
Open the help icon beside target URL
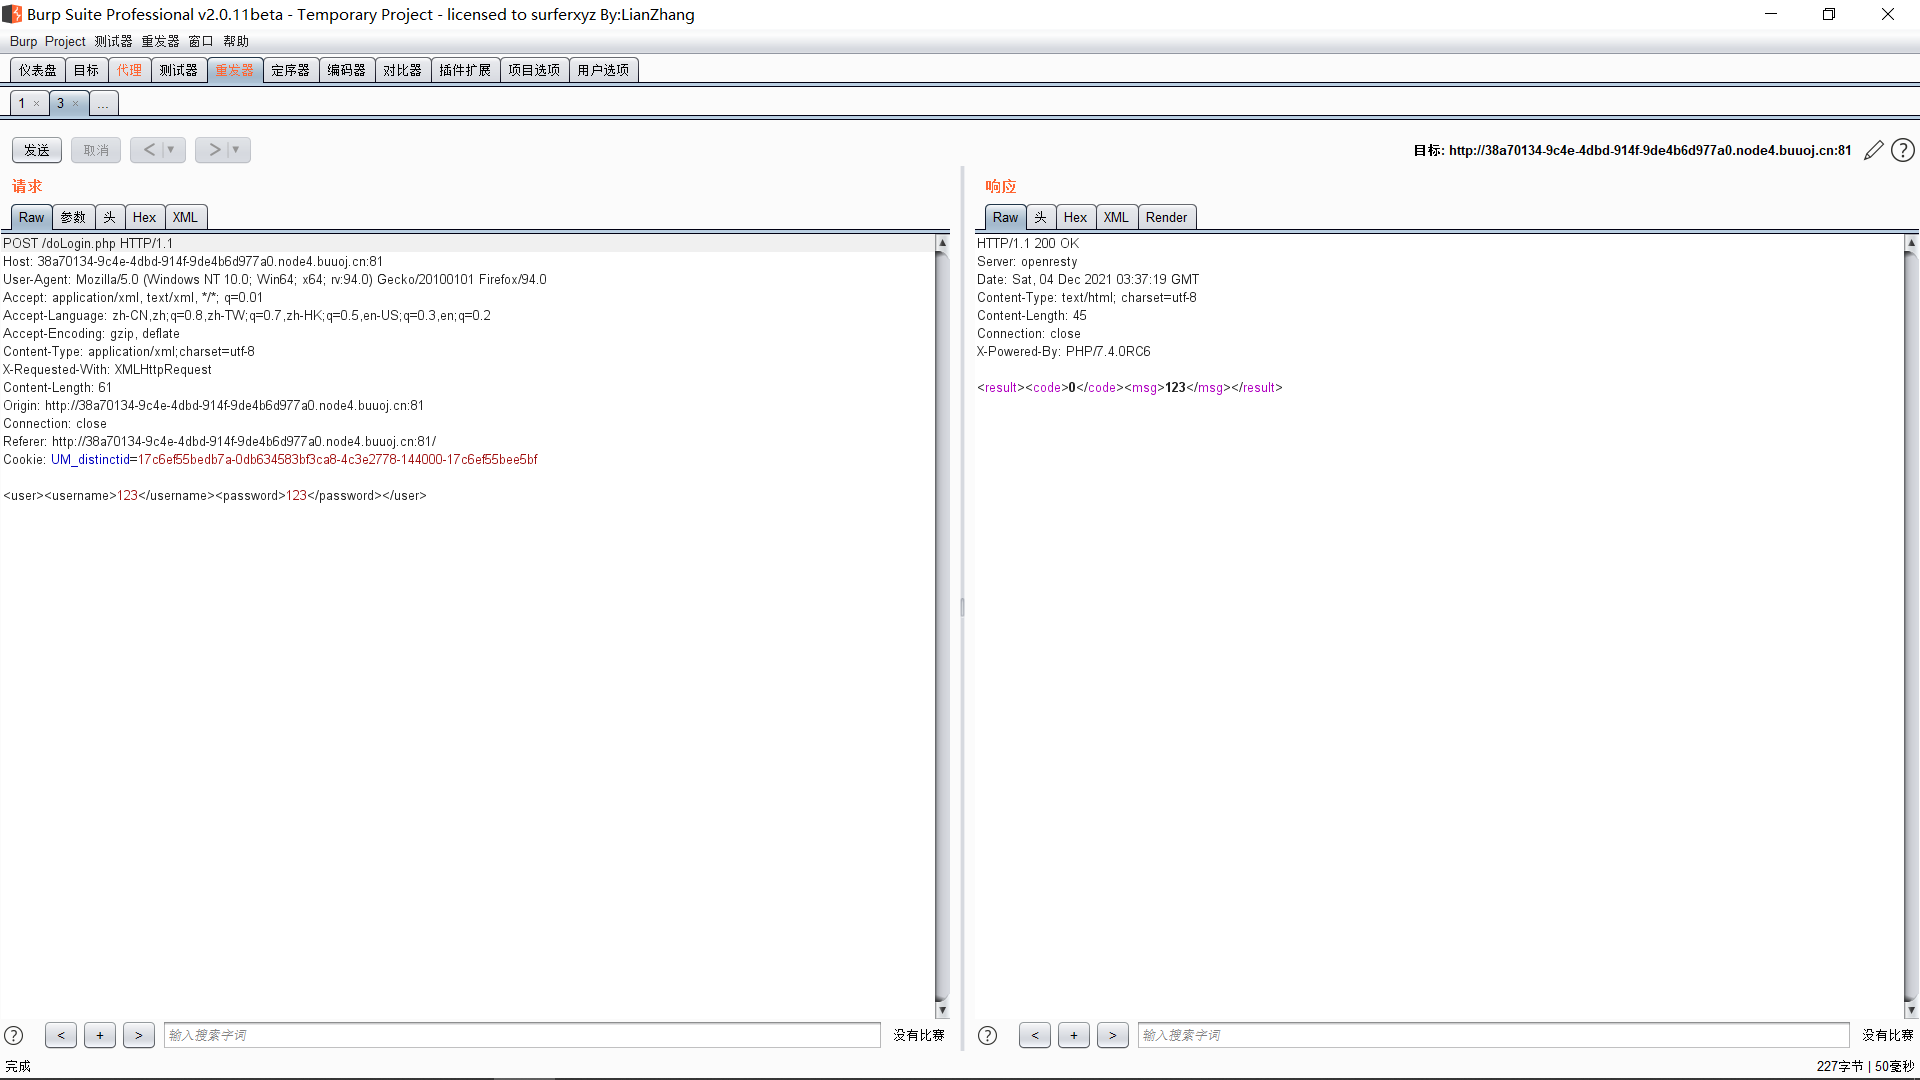tap(1903, 150)
